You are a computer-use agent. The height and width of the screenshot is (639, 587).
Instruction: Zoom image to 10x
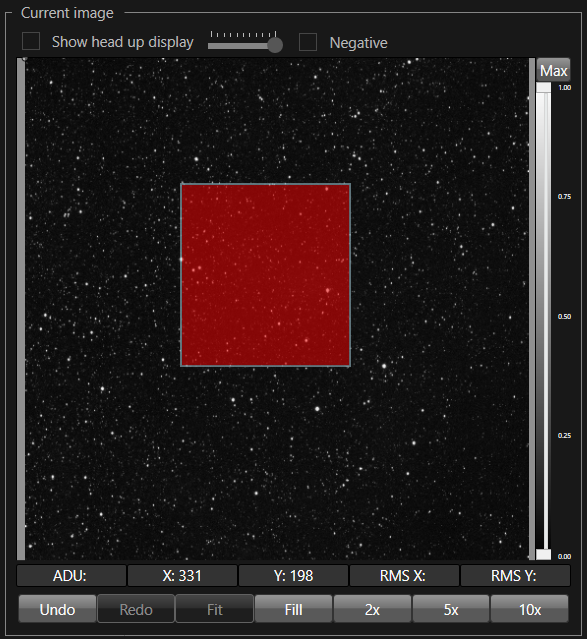(x=530, y=609)
